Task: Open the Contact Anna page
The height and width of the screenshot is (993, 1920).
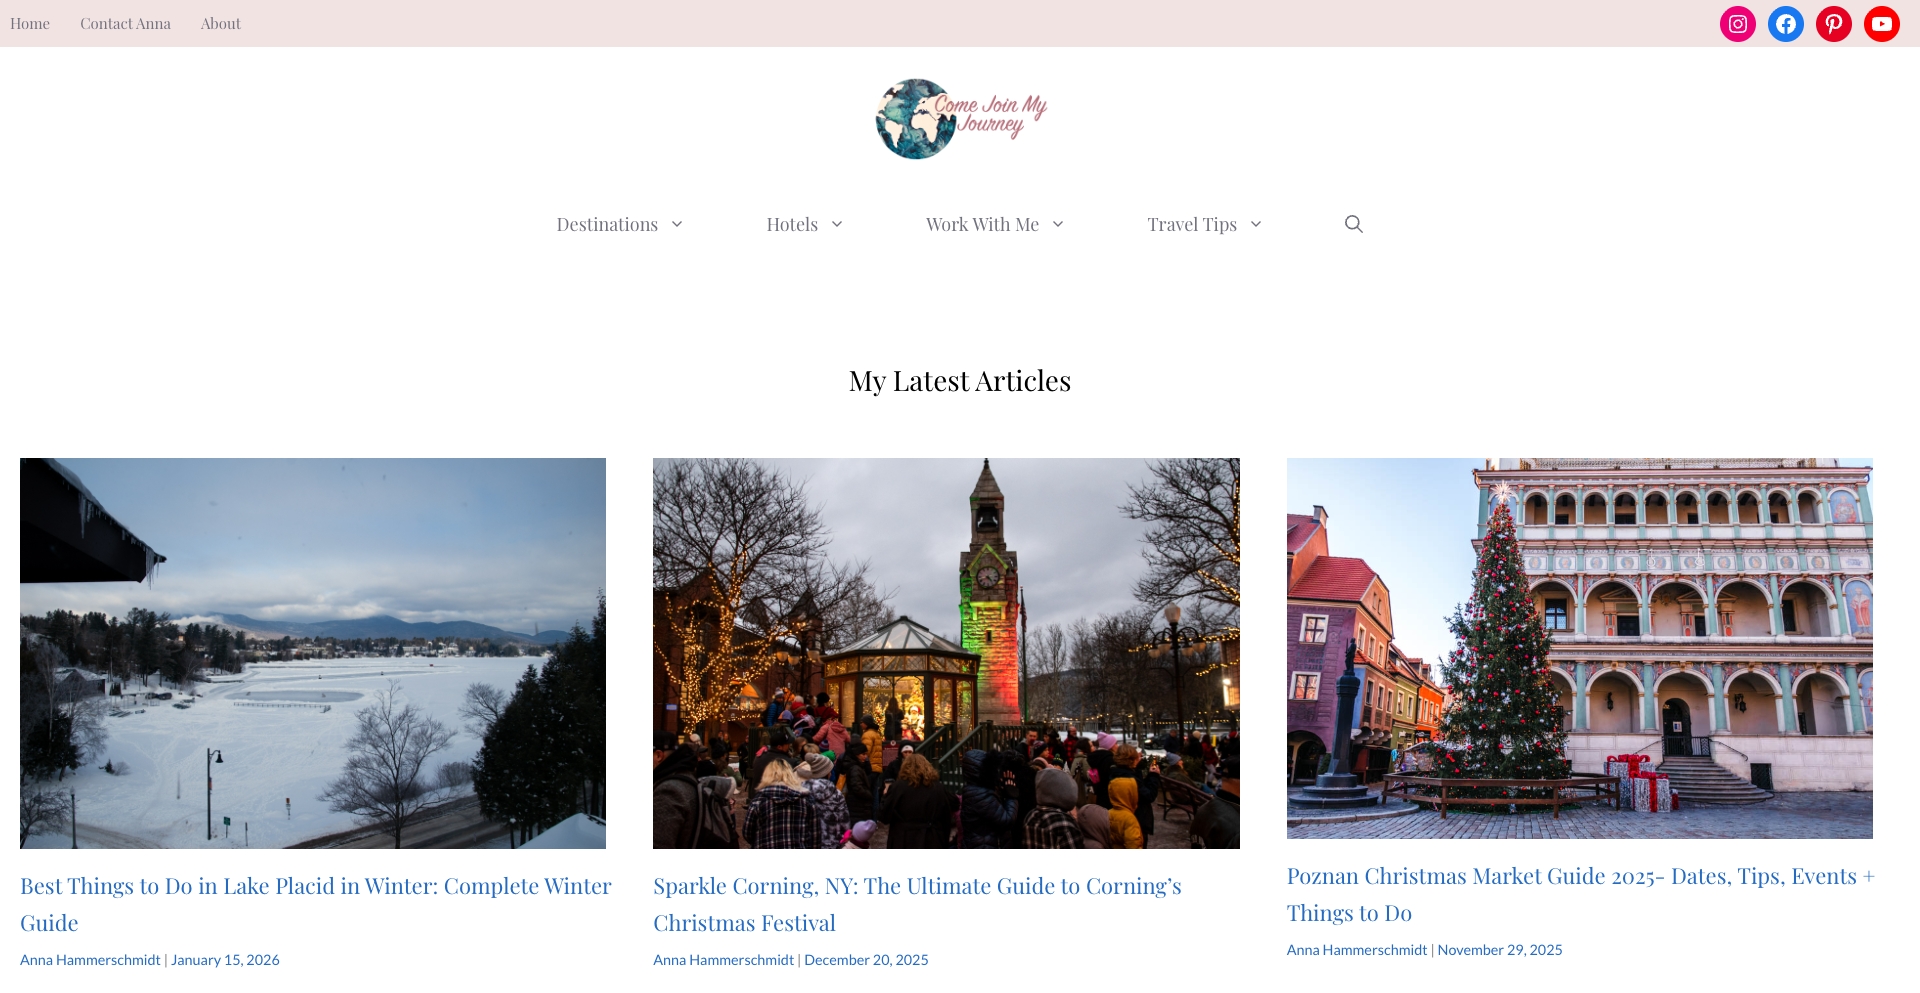Action: (125, 23)
